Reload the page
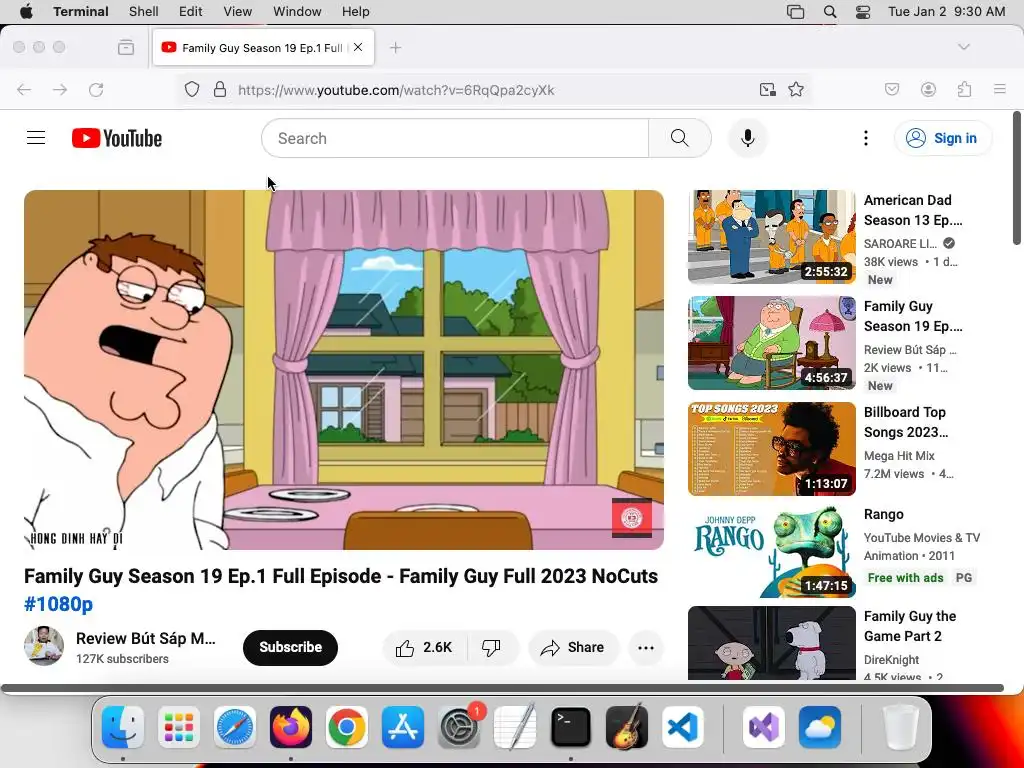Image resolution: width=1024 pixels, height=768 pixels. point(96,89)
